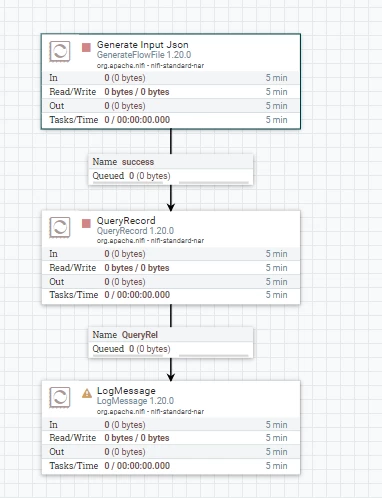Click the yellow warning triangle on LogMessage
This screenshot has height=498, width=382.
pyautogui.click(x=87, y=393)
